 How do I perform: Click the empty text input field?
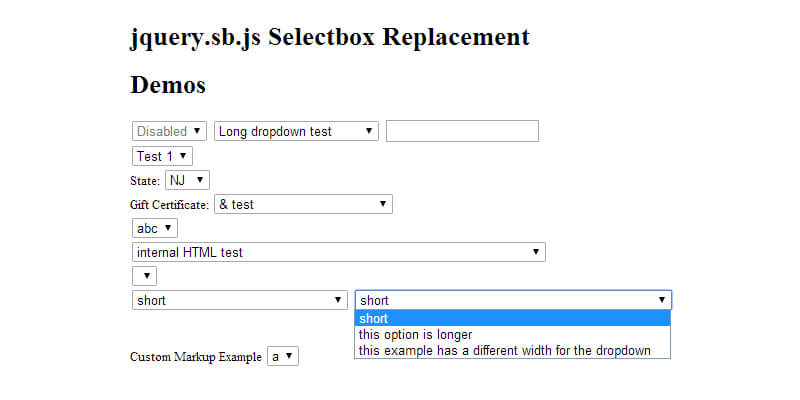coord(462,131)
